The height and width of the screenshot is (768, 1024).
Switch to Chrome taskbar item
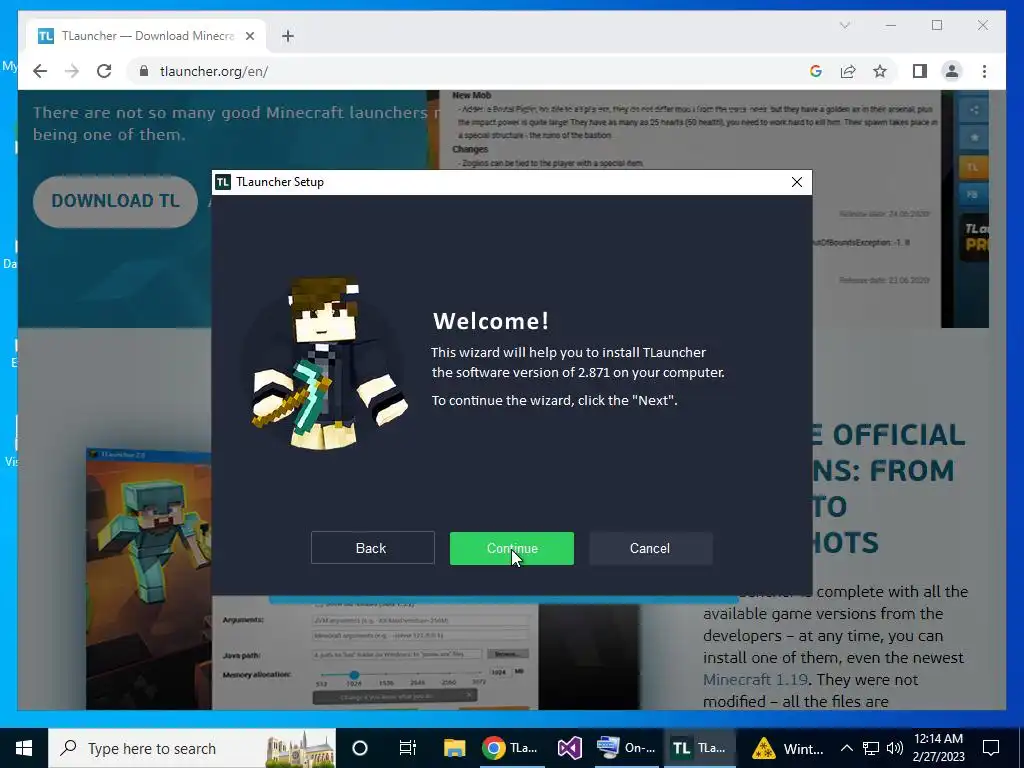(511, 748)
